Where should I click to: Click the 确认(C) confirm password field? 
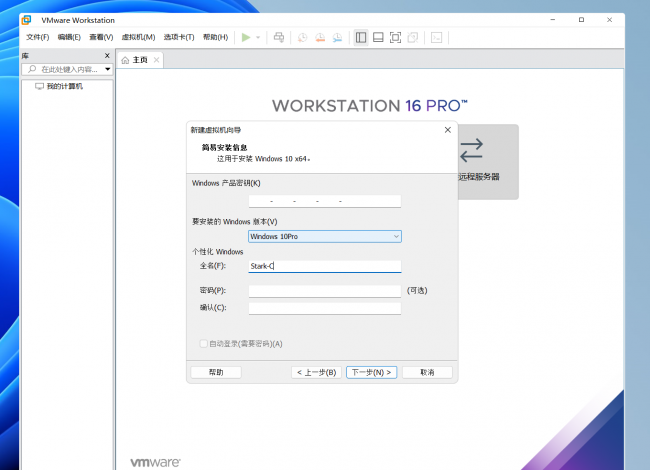[325, 308]
